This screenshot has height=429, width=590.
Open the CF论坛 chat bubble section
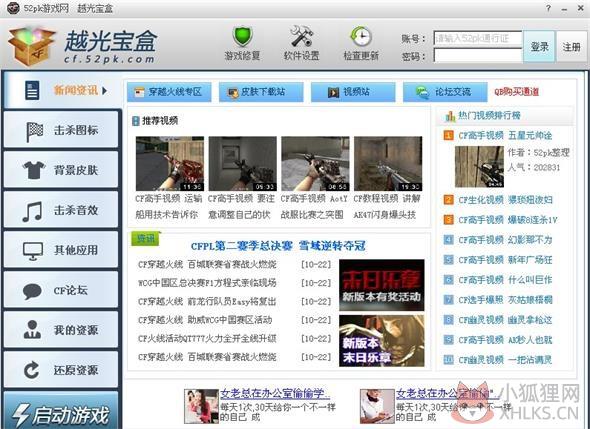tap(61, 290)
